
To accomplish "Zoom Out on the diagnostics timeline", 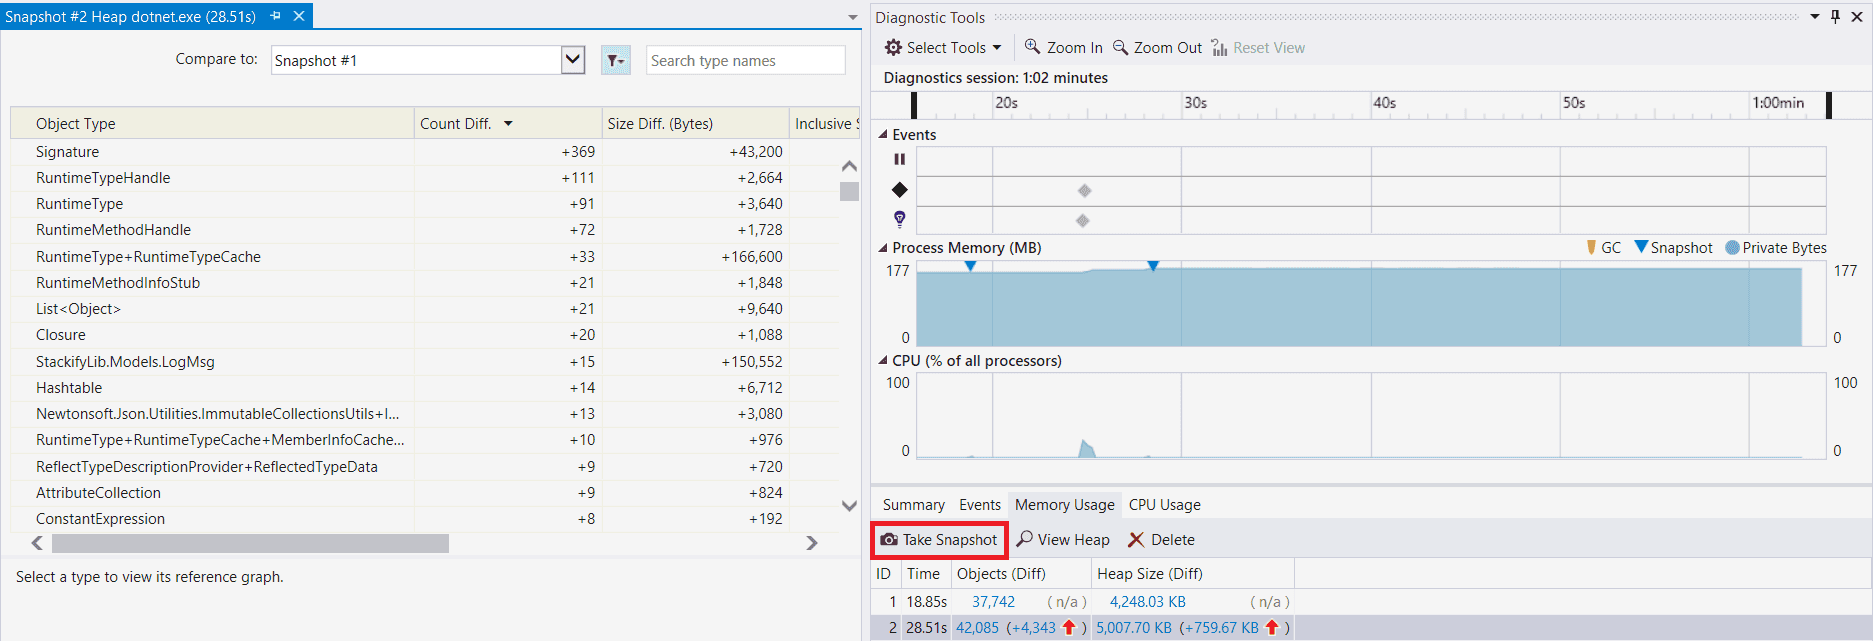I will [1157, 48].
